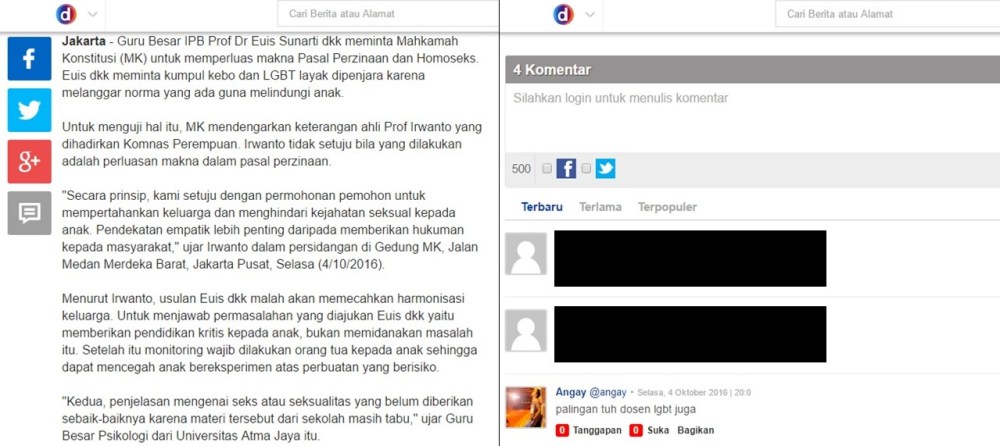The image size is (1000, 446).
Task: Click Twitter icon in the comment form
Action: pos(606,168)
